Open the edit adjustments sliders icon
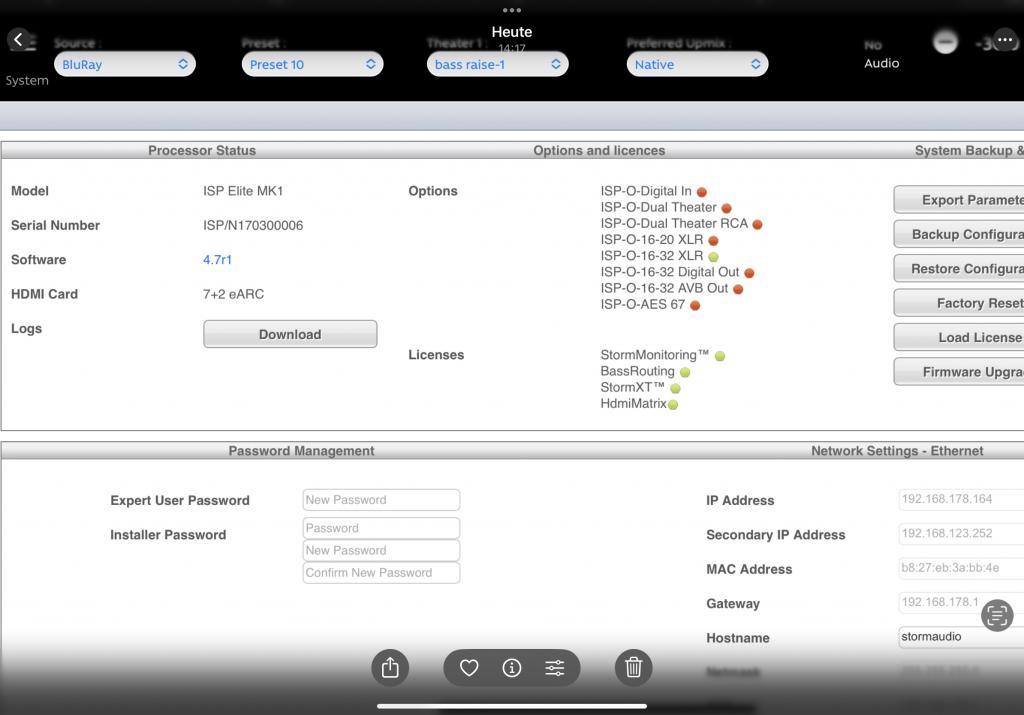1024x715 pixels. coord(555,668)
